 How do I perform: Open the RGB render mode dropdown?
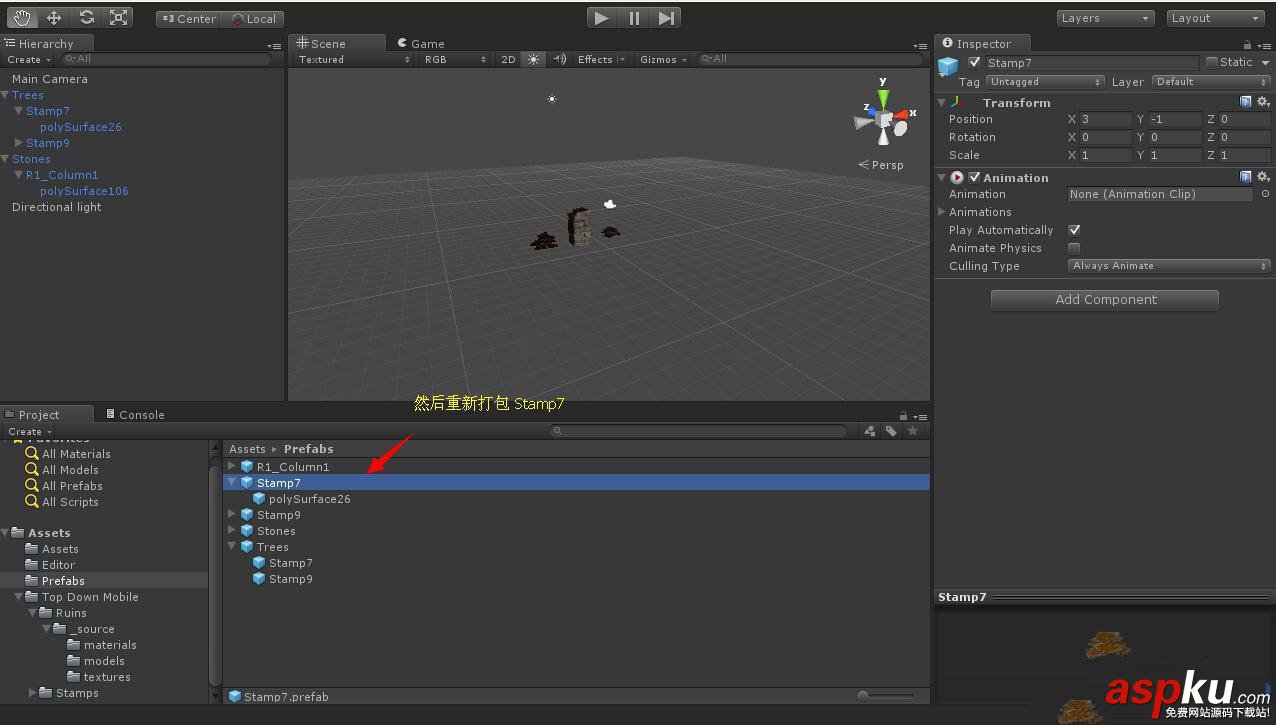point(455,59)
